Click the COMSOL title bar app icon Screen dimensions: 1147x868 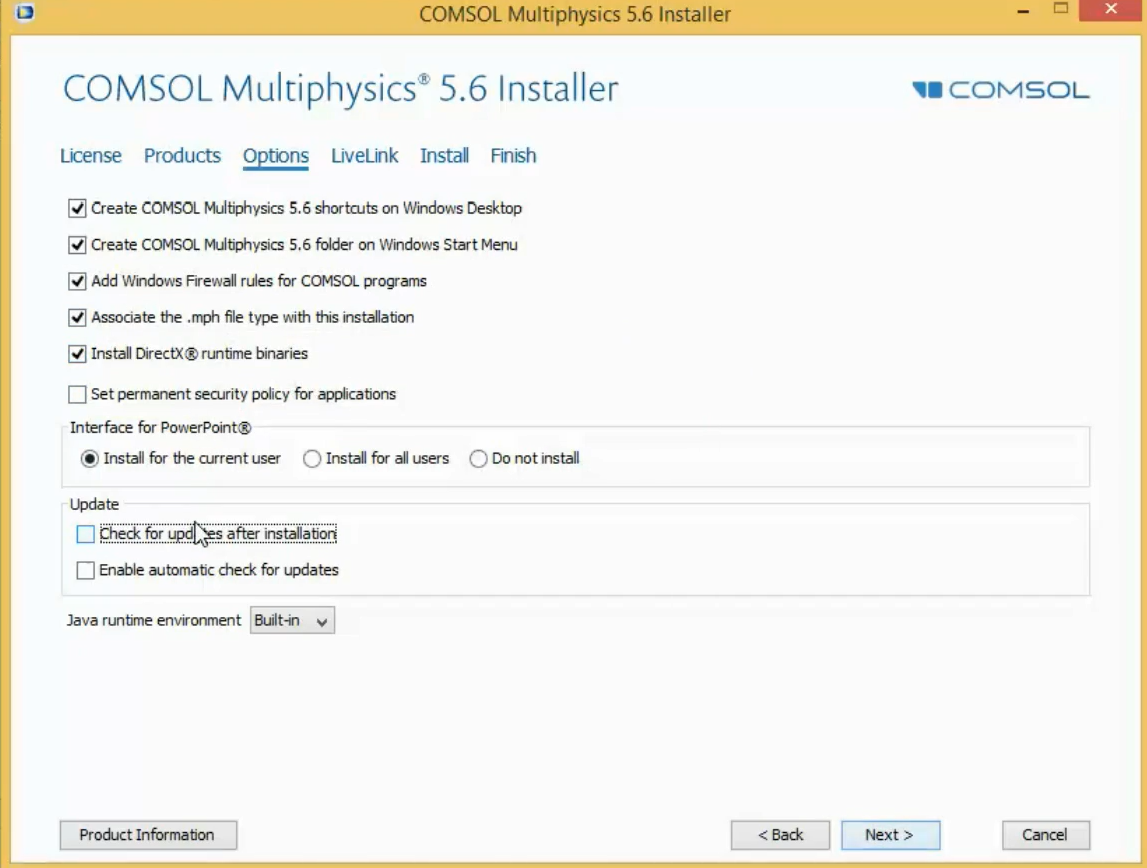[24, 12]
